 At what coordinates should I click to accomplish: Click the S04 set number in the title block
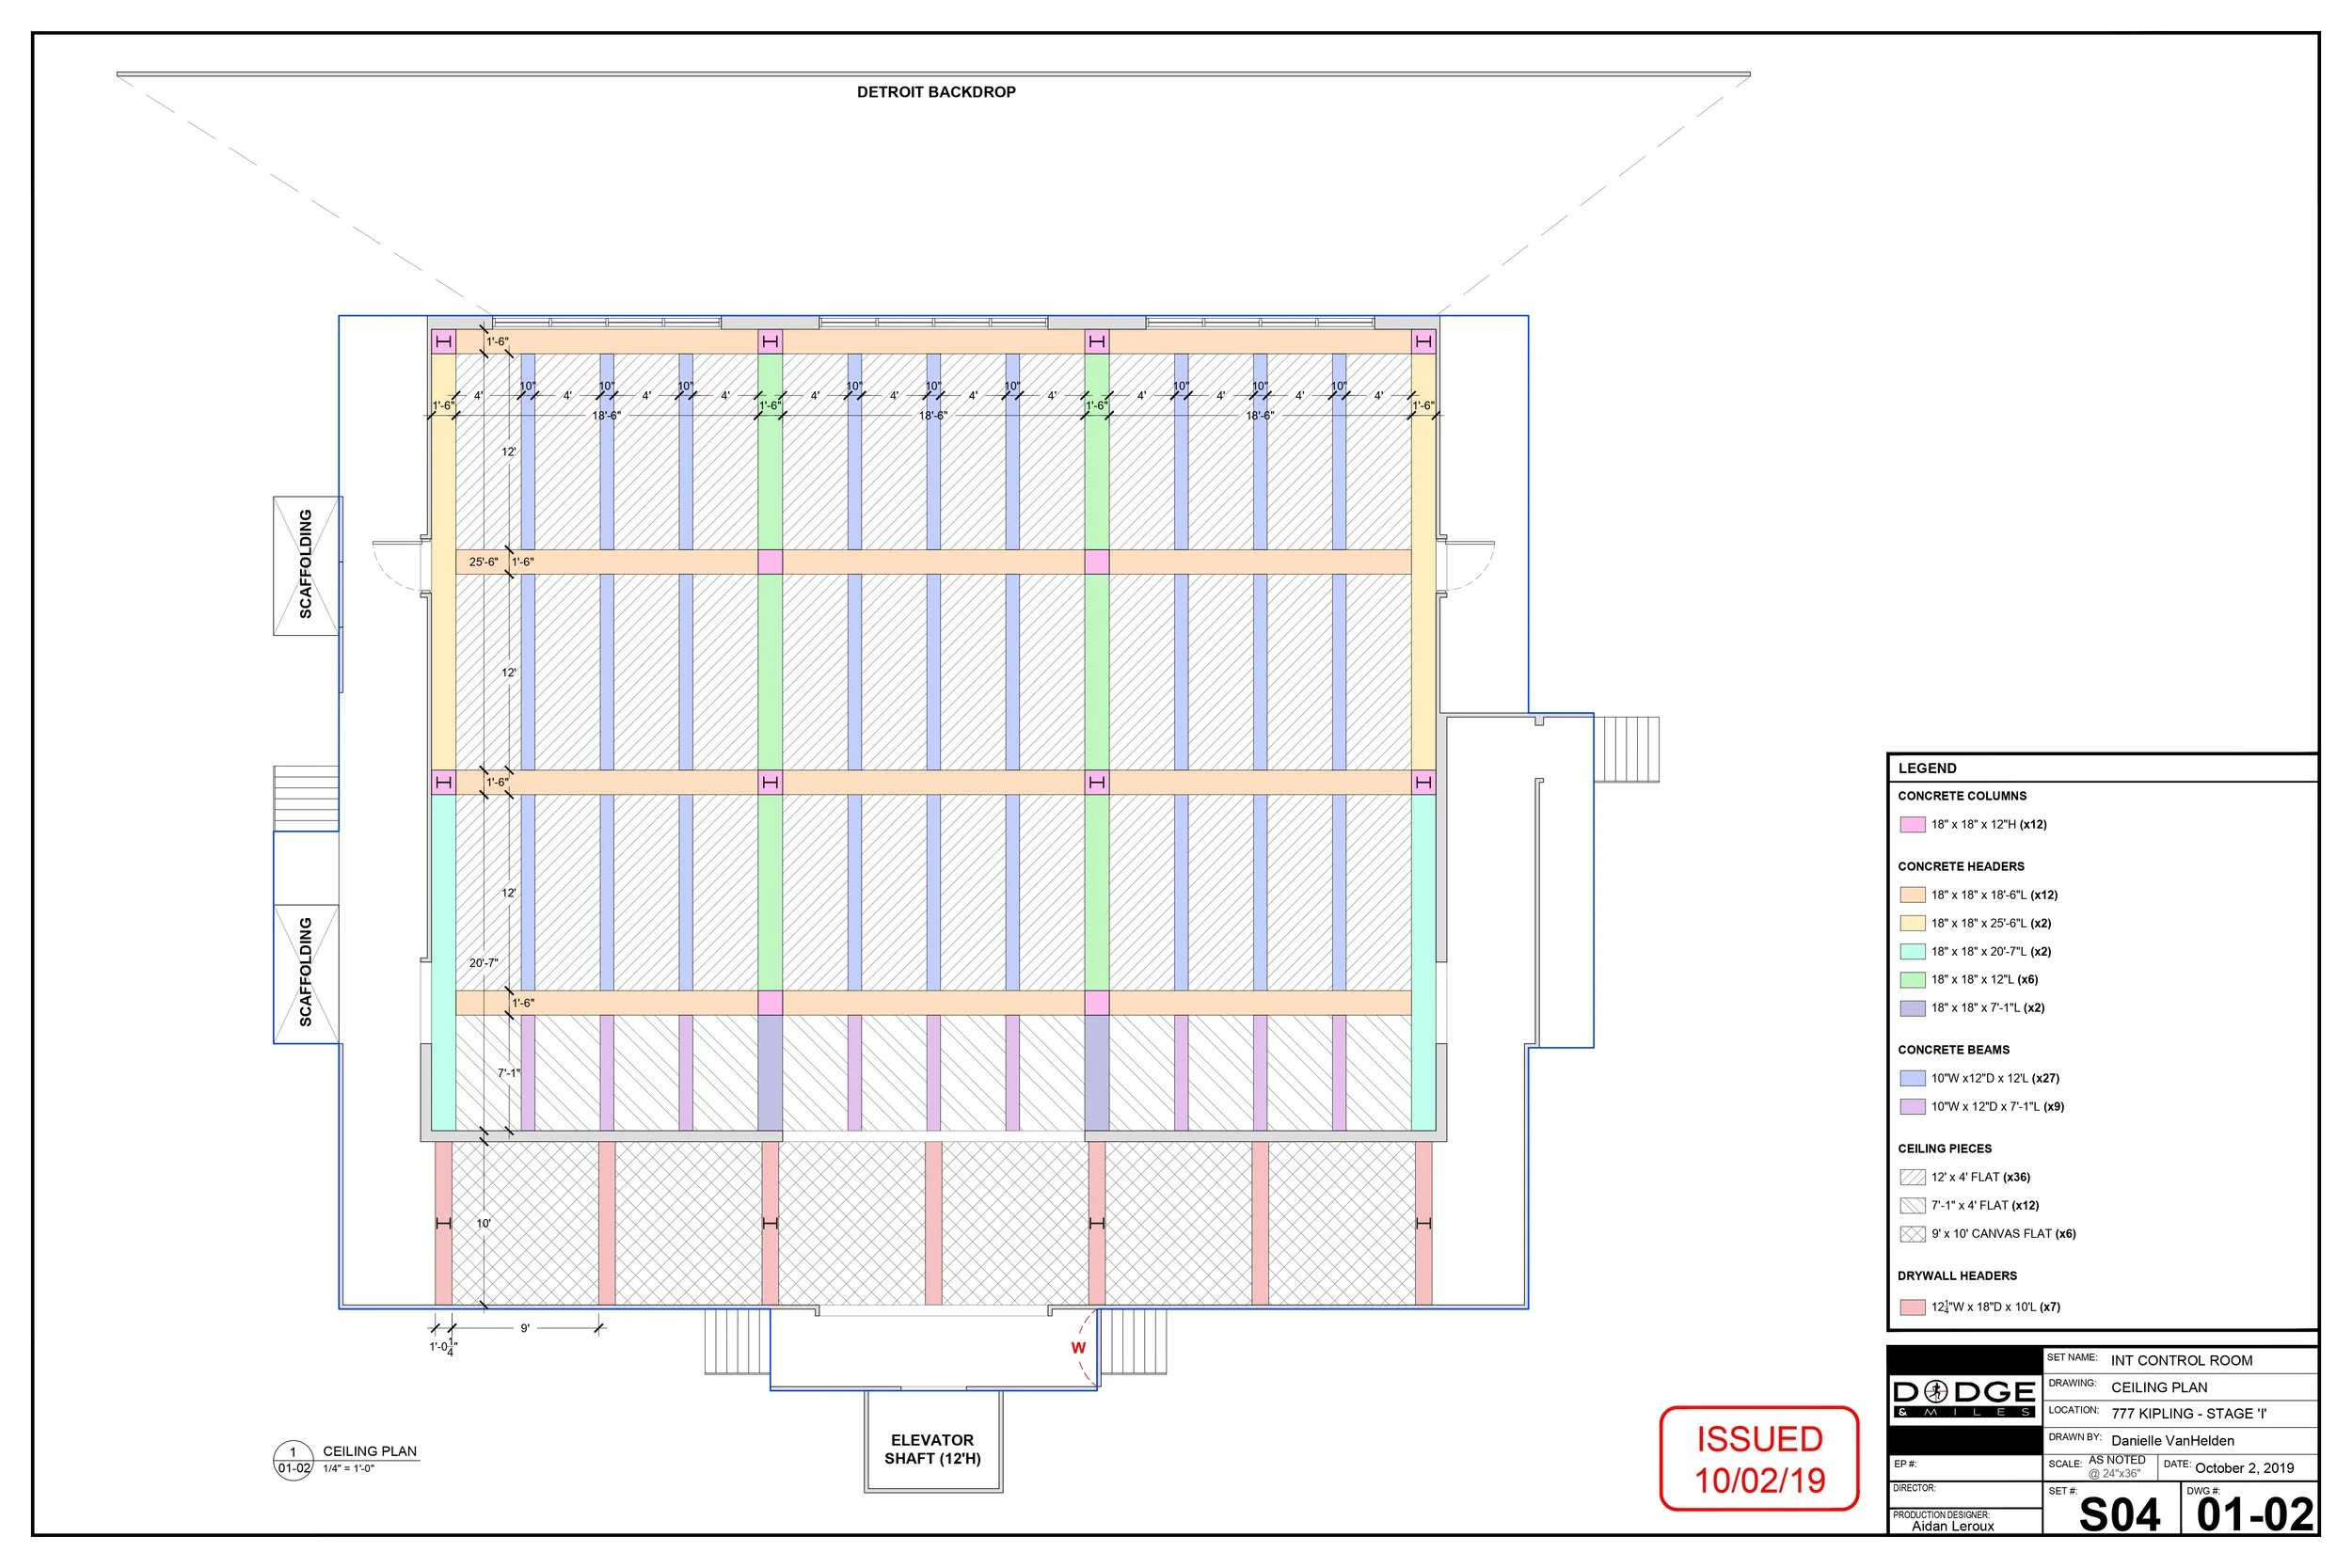(x=2119, y=1515)
